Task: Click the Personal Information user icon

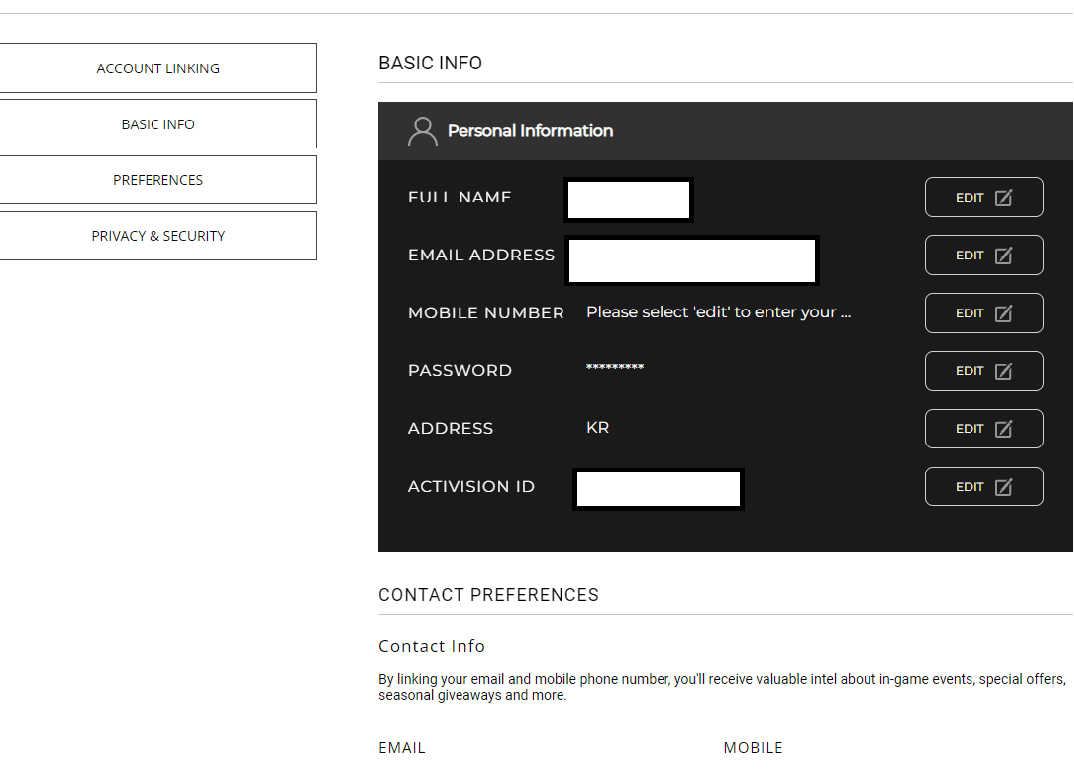Action: pos(423,131)
